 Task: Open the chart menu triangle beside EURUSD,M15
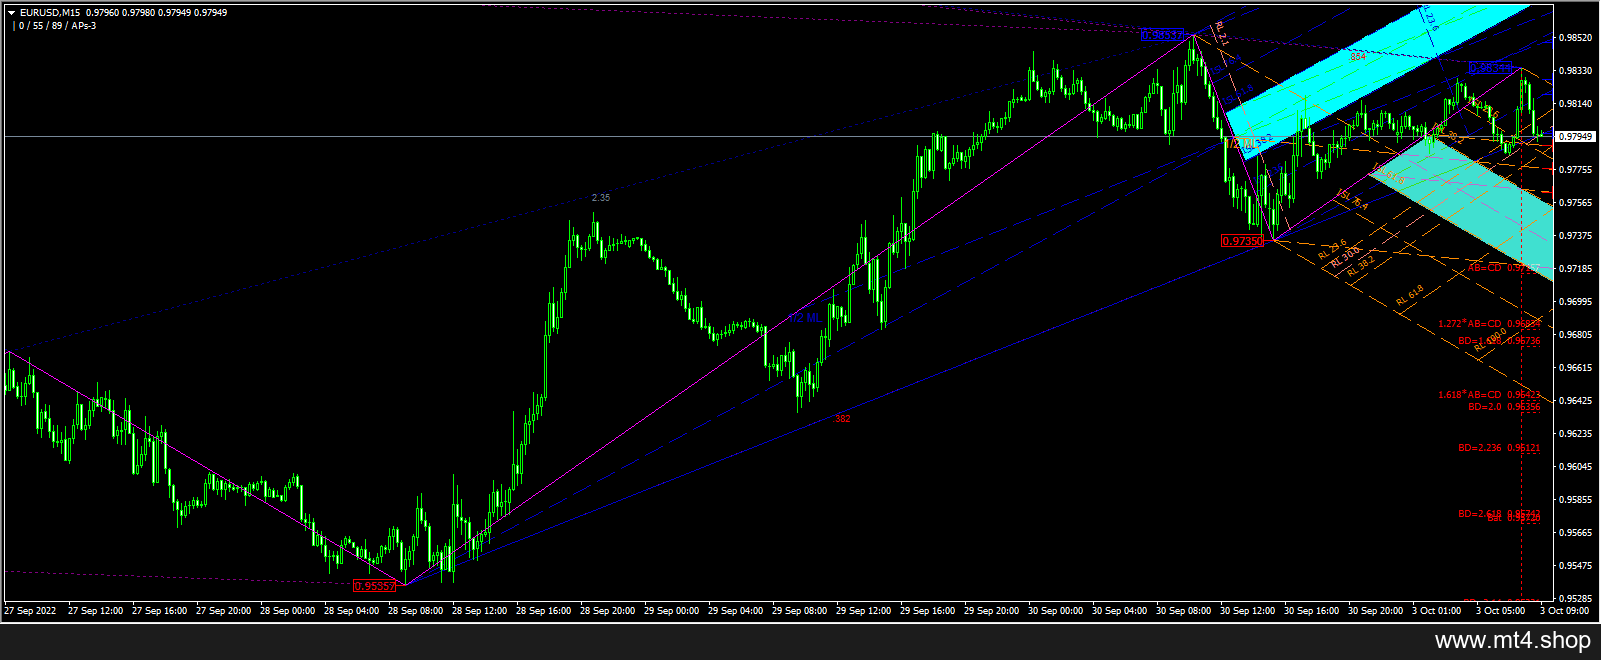pyautogui.click(x=11, y=13)
